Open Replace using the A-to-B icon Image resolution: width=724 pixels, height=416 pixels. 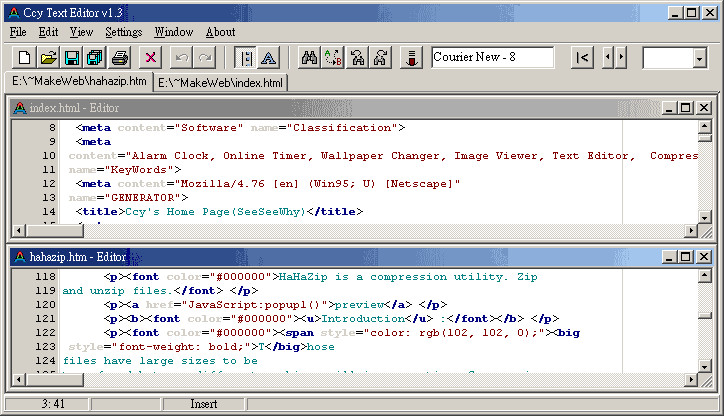coord(333,58)
